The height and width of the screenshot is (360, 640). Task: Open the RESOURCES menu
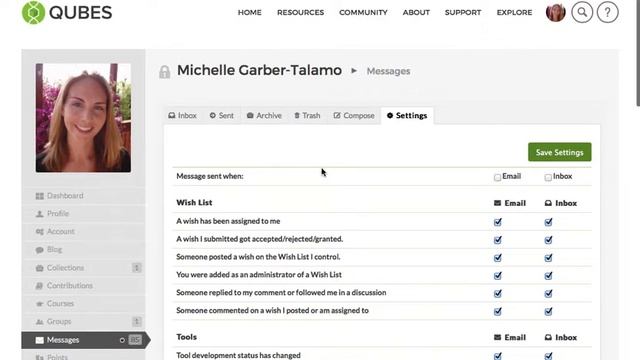(300, 13)
